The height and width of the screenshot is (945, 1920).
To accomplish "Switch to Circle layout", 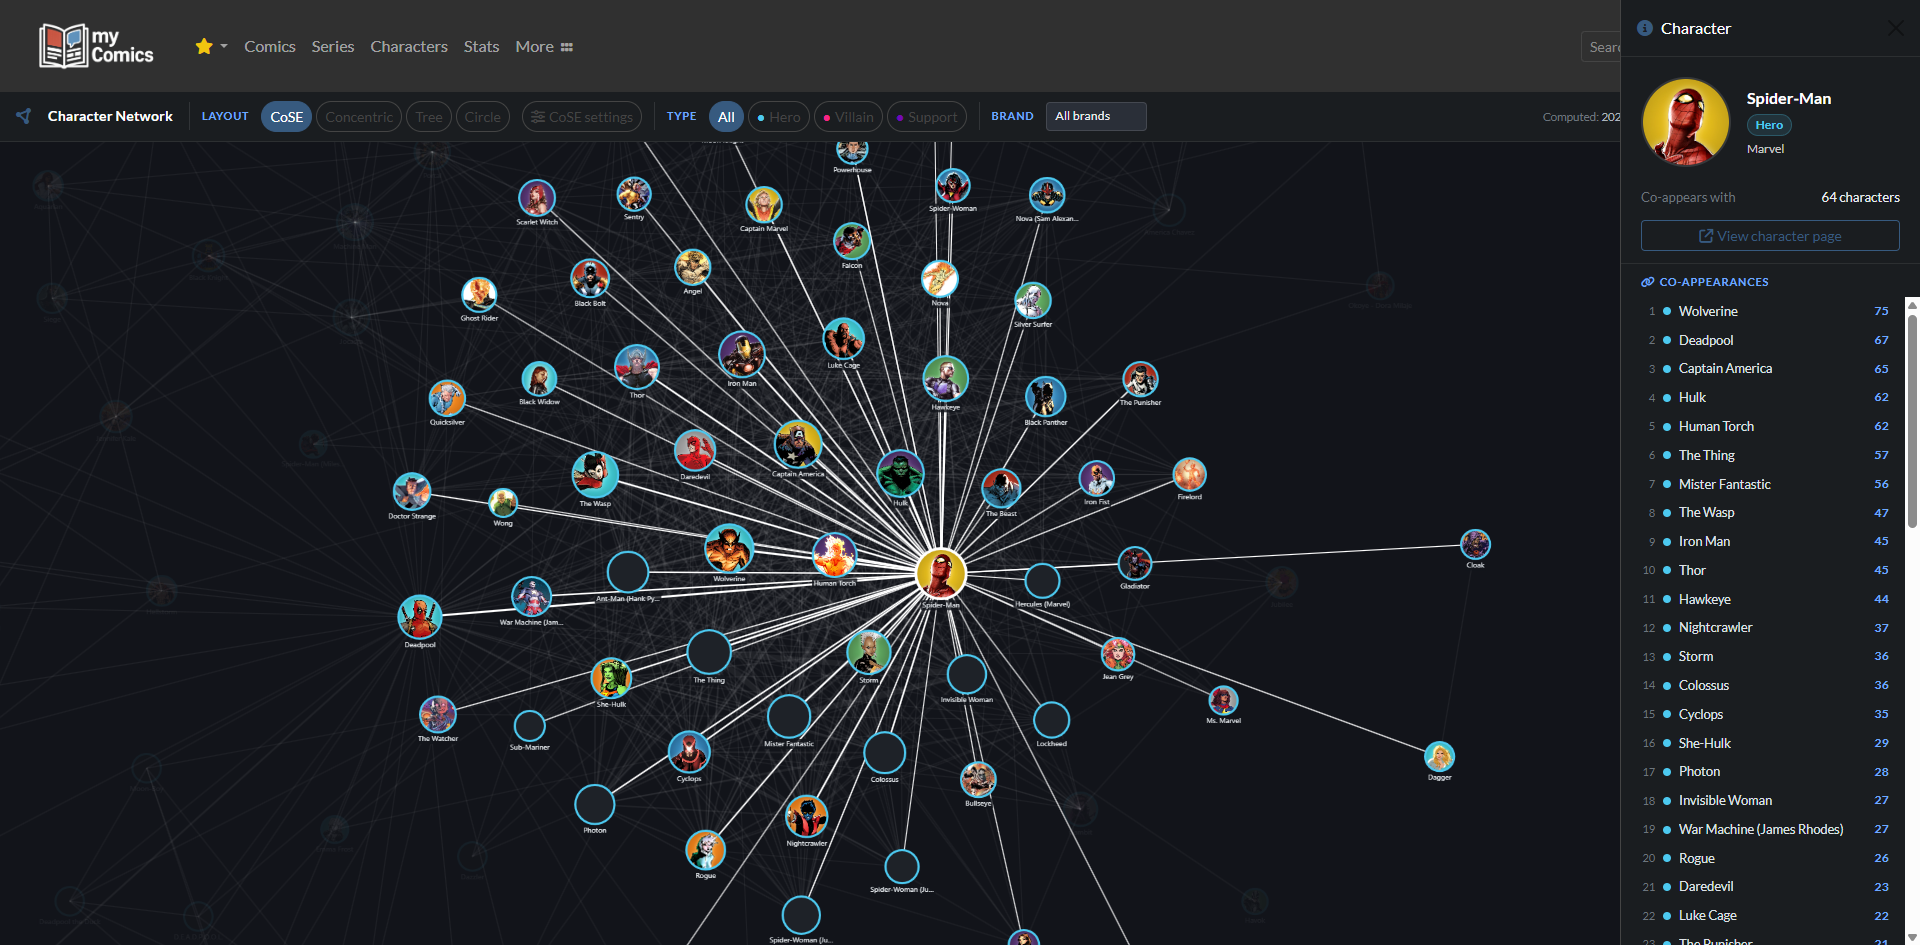I will (x=483, y=117).
